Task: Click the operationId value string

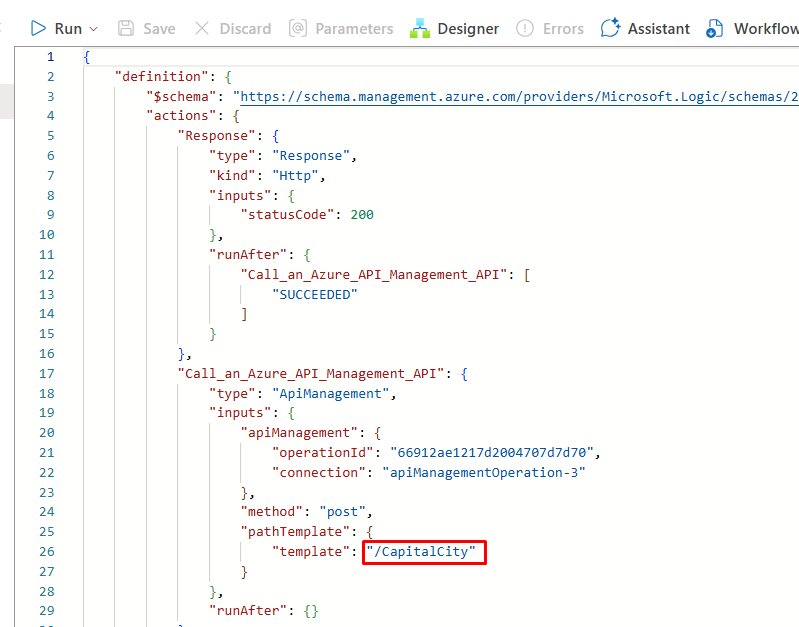Action: point(478,452)
